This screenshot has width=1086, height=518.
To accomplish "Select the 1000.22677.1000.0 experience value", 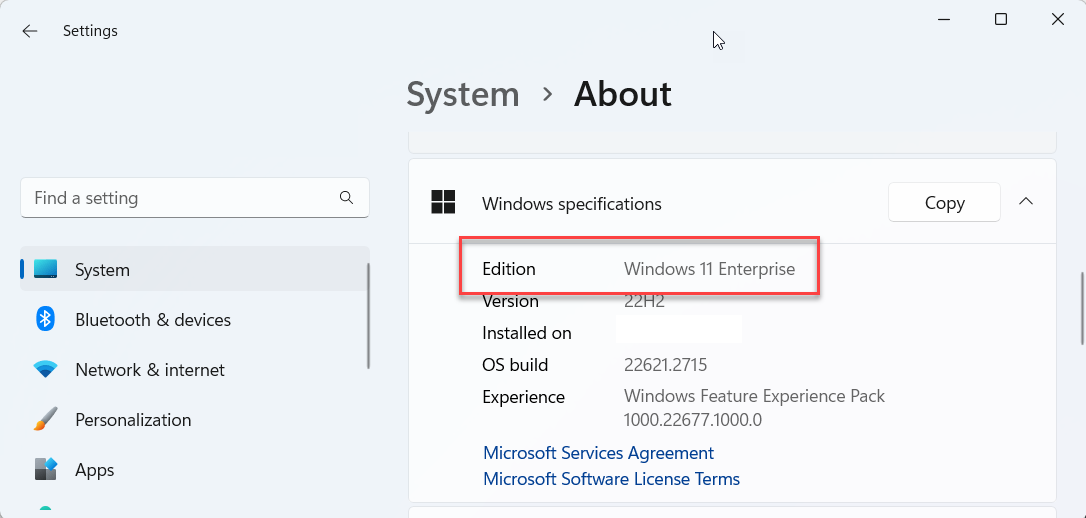I will coord(693,420).
